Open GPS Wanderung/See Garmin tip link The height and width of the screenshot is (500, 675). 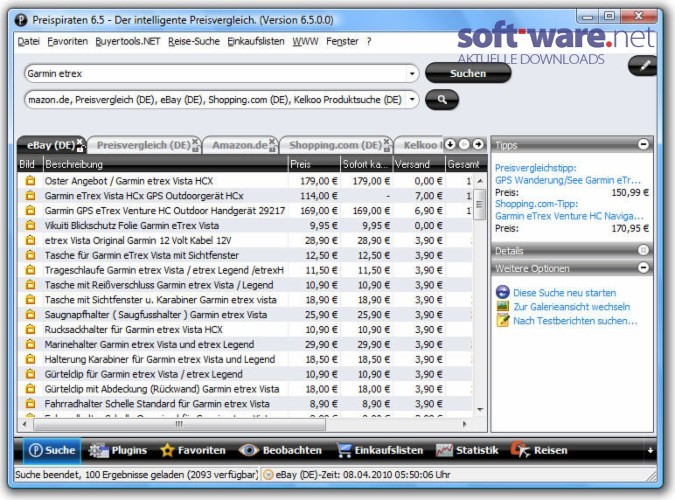(x=569, y=180)
